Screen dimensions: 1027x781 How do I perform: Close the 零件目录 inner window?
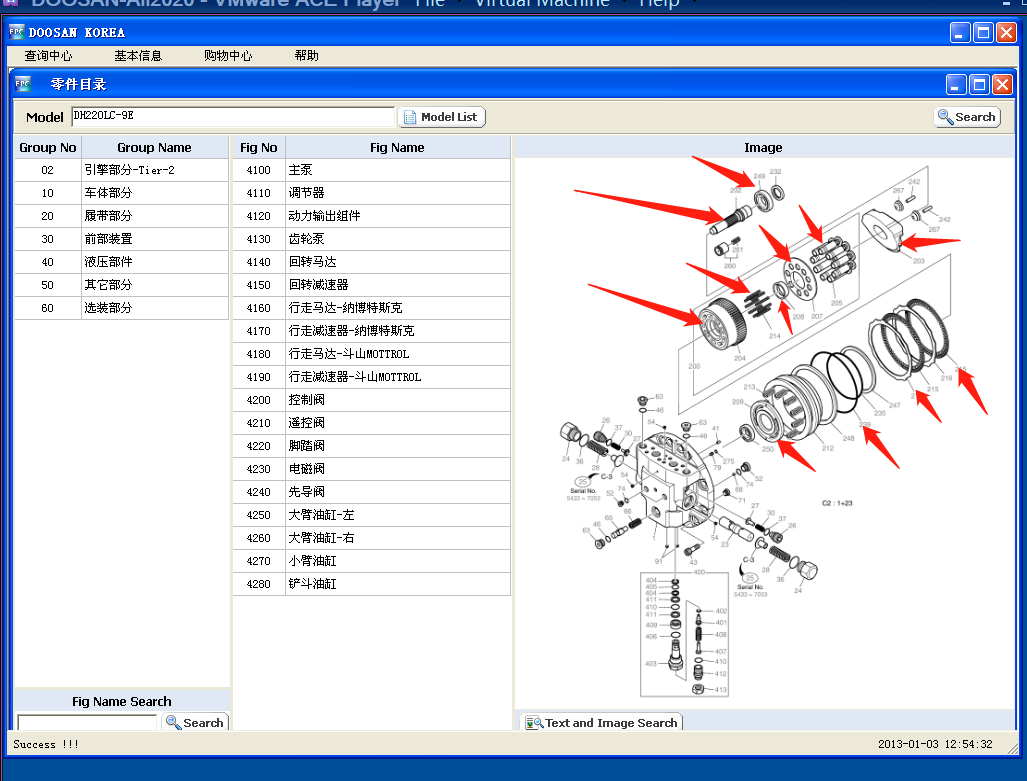1002,84
